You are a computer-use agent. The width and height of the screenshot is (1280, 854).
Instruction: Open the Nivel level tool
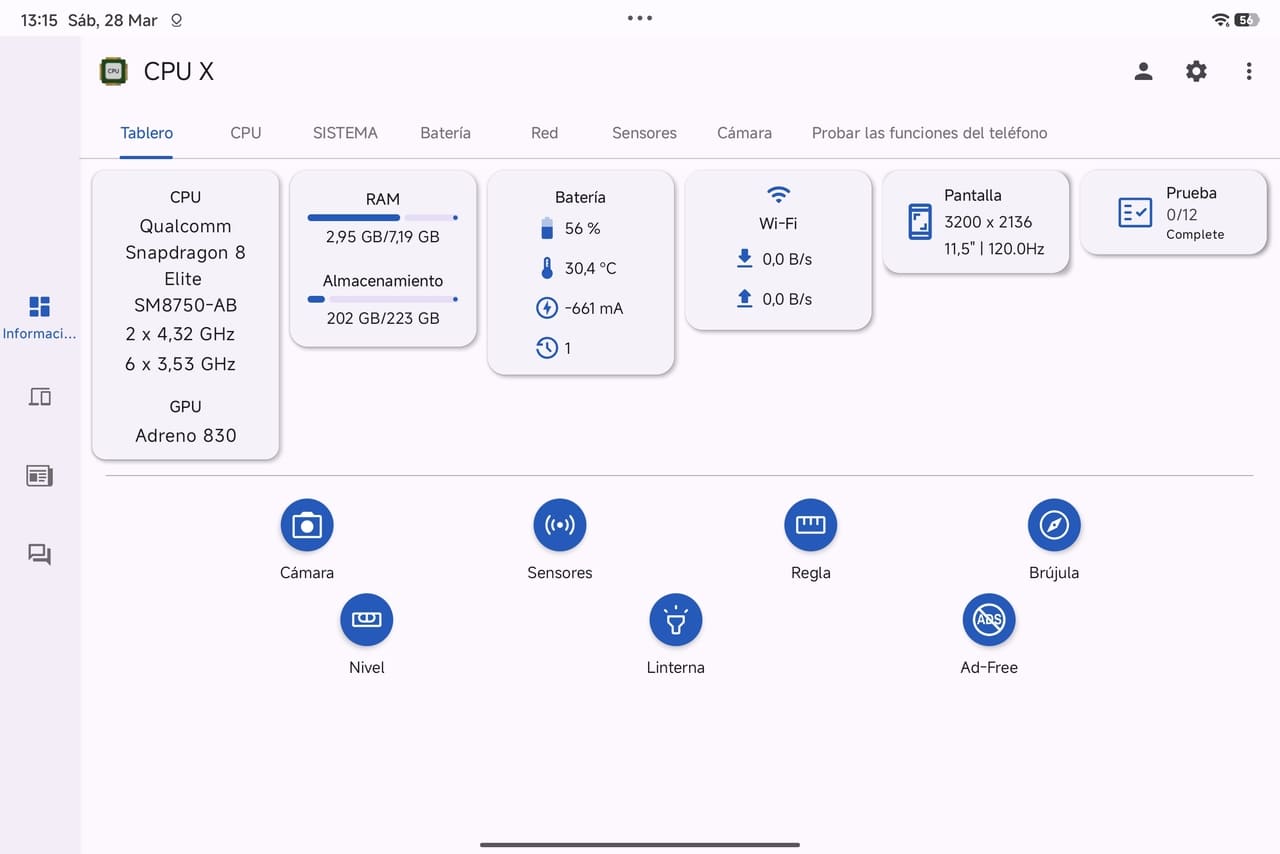[366, 620]
